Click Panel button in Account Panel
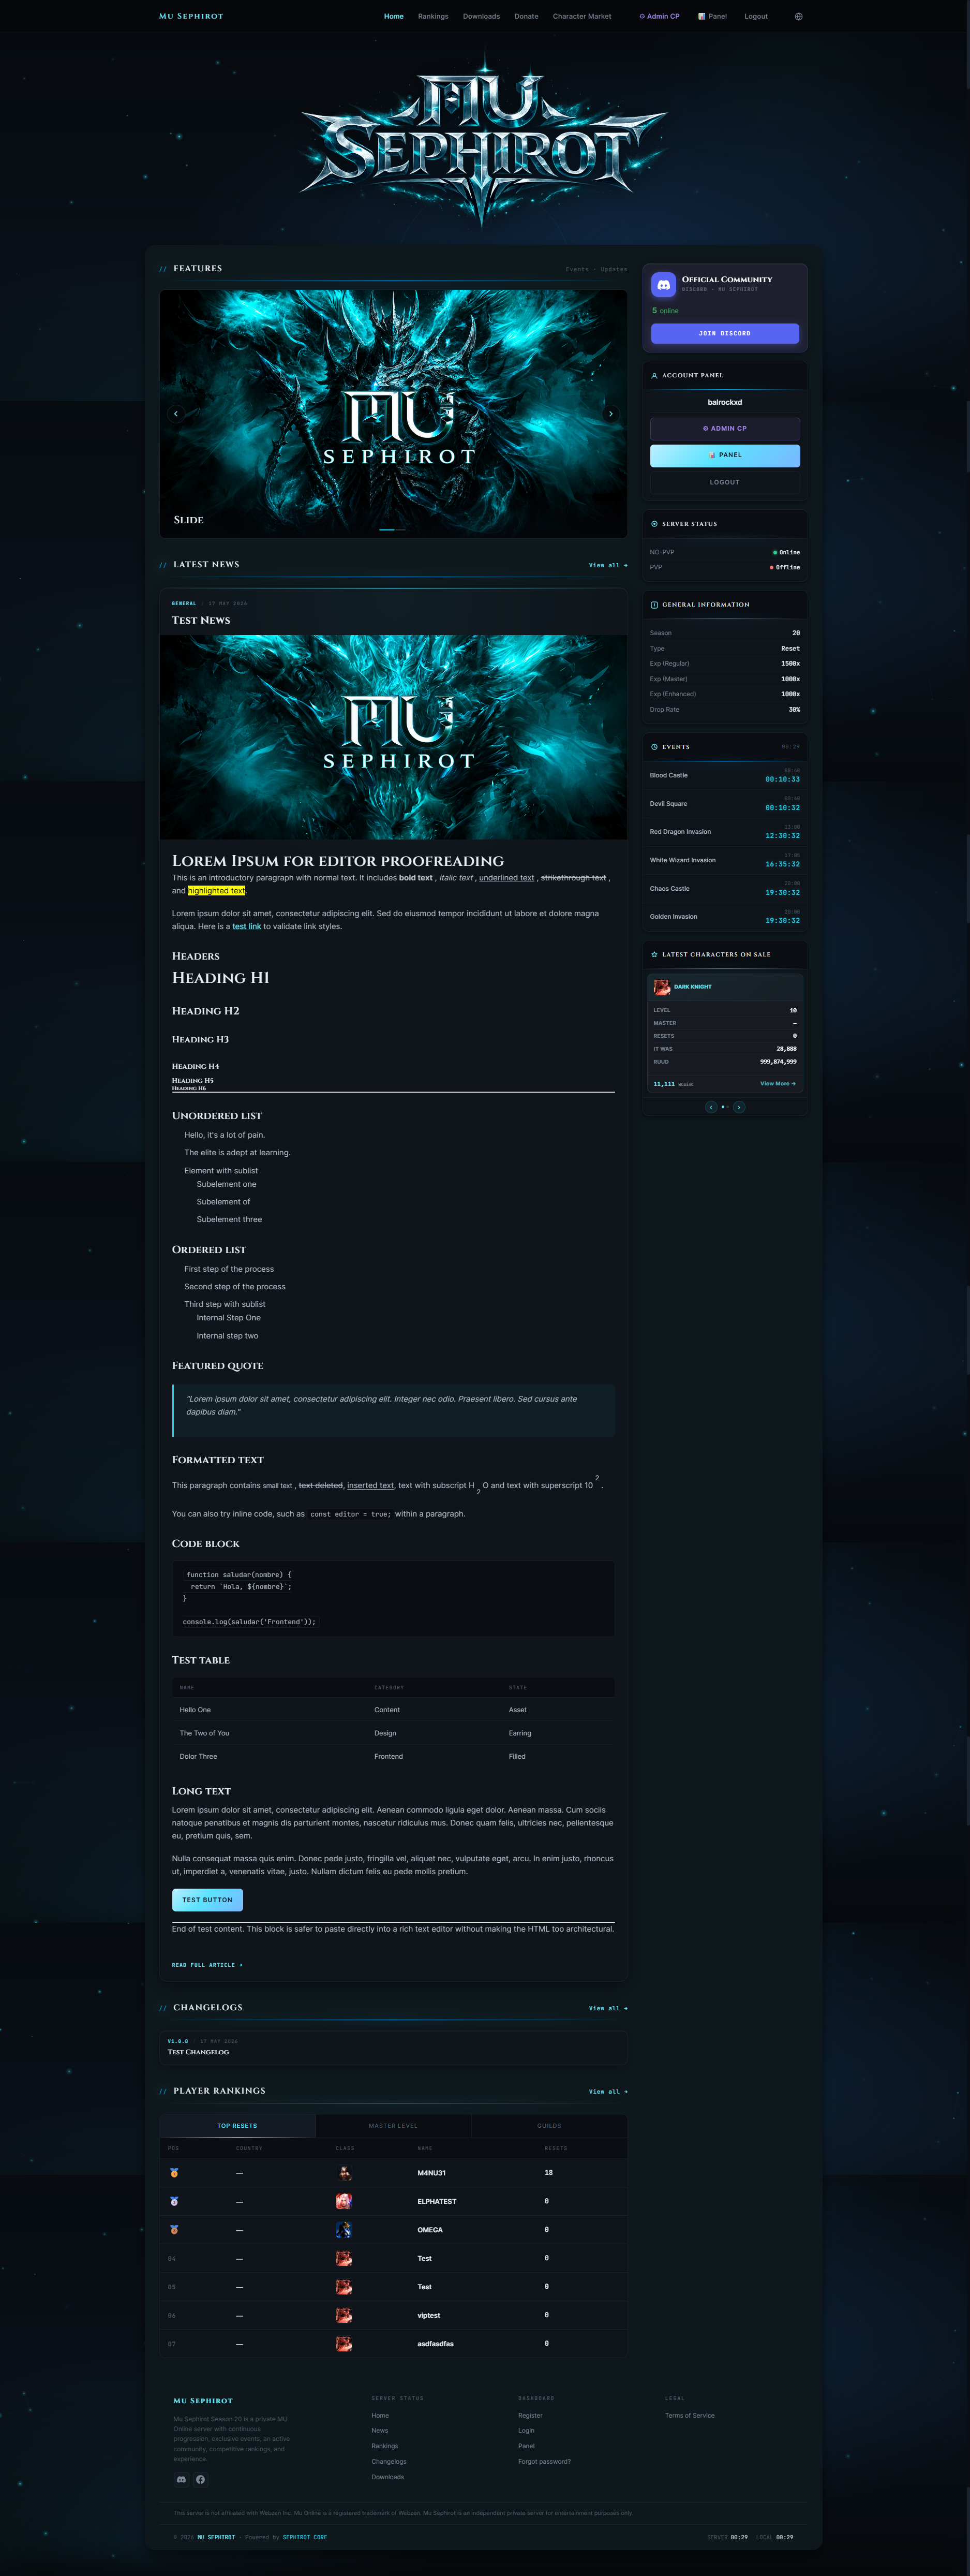970x2576 pixels. [x=725, y=455]
